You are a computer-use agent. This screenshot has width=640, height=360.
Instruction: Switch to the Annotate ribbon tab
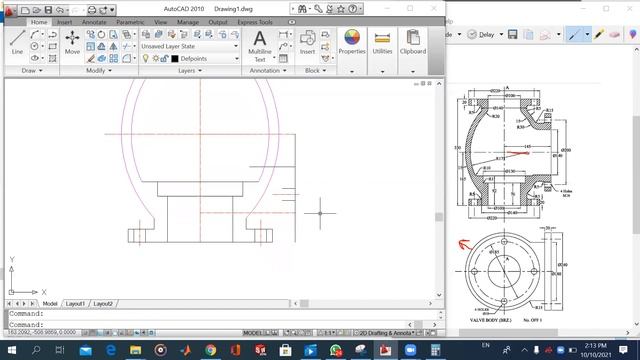(94, 22)
